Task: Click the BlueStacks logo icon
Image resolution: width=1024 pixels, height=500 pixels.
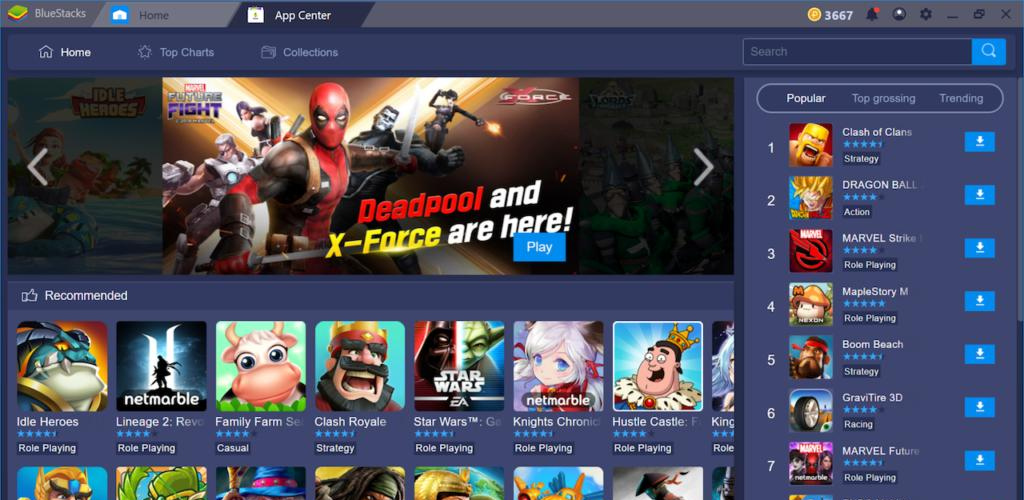Action: coord(17,13)
